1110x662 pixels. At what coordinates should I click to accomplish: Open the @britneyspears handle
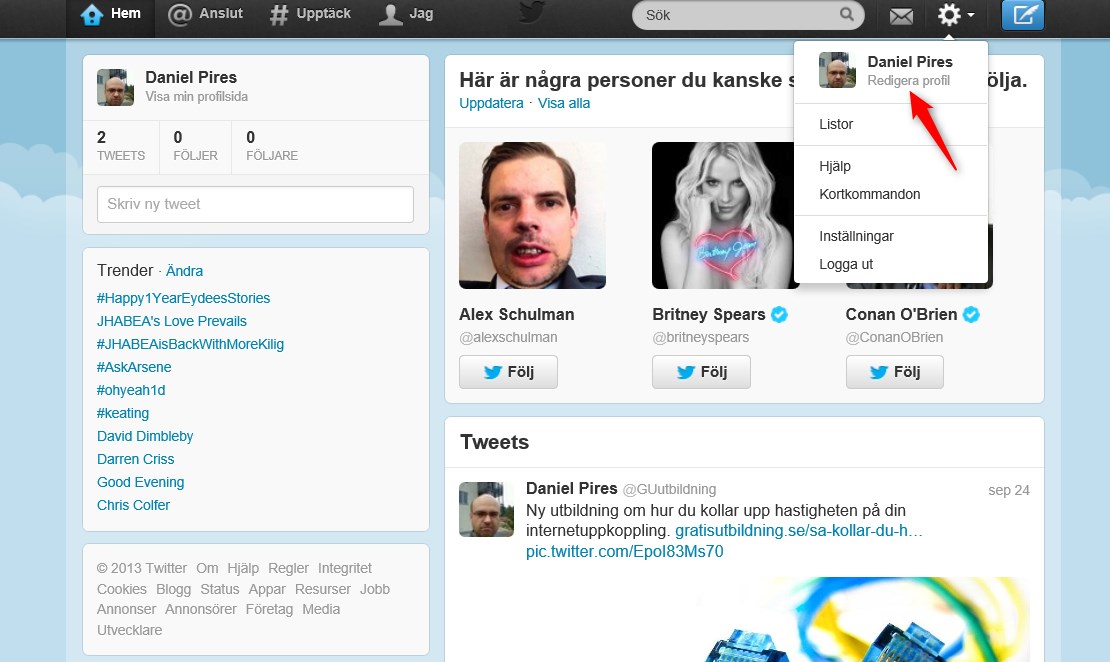coord(700,338)
